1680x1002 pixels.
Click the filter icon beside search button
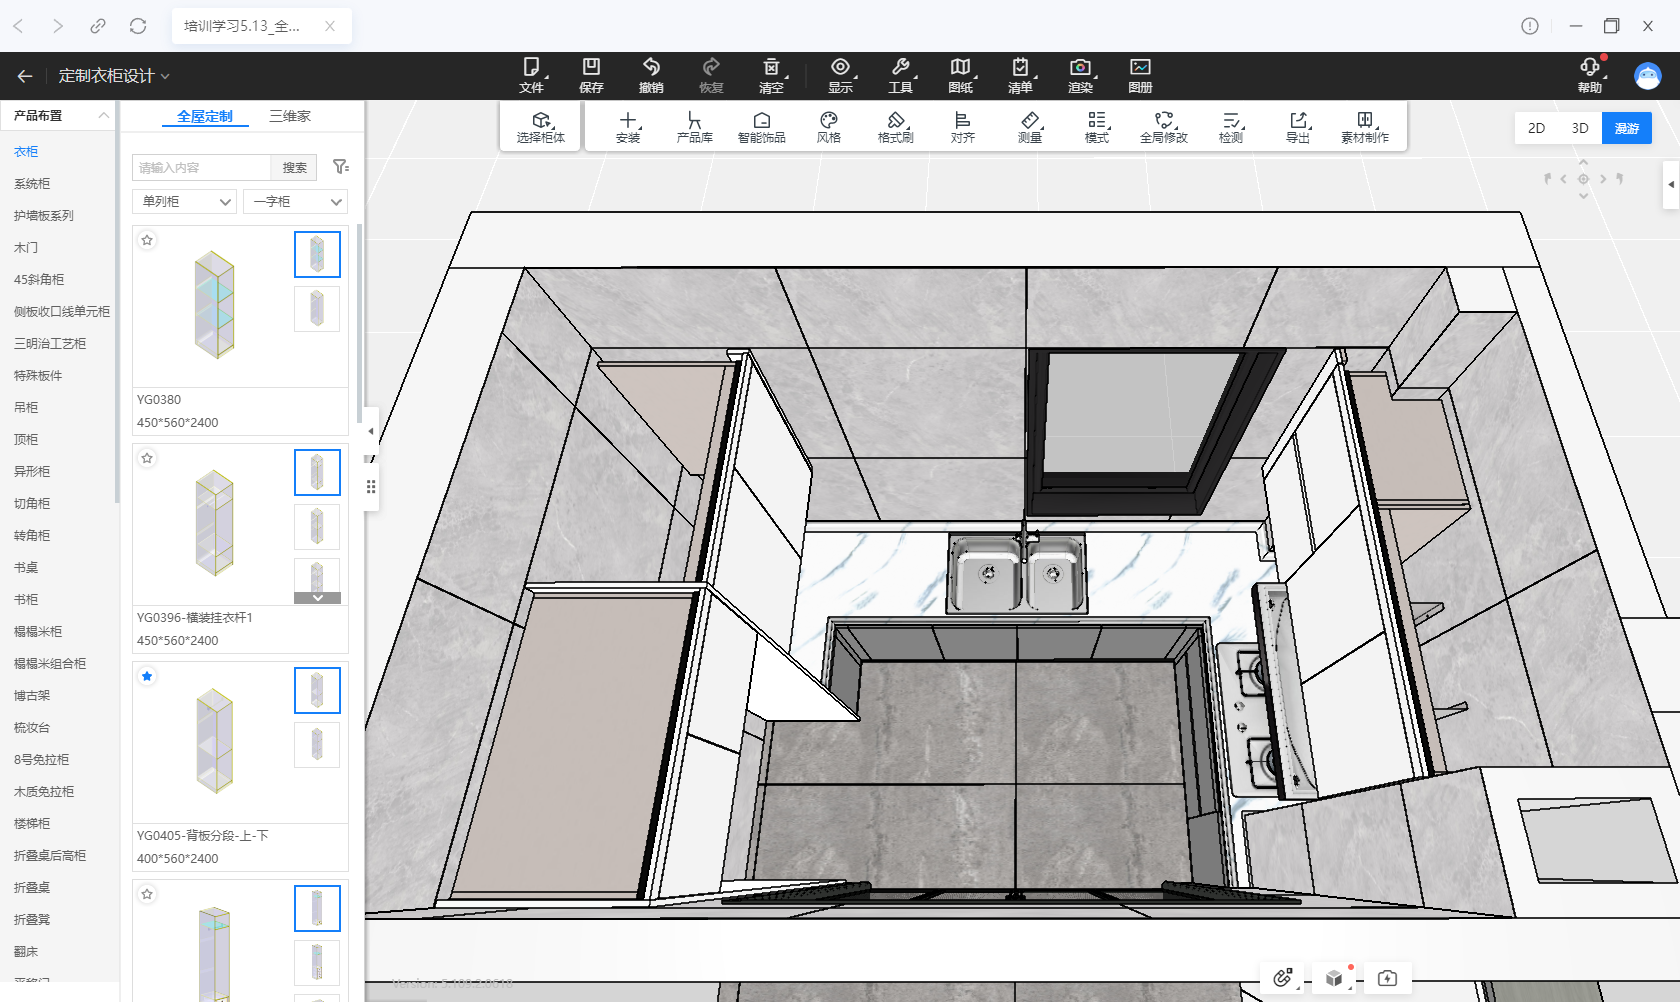point(340,167)
